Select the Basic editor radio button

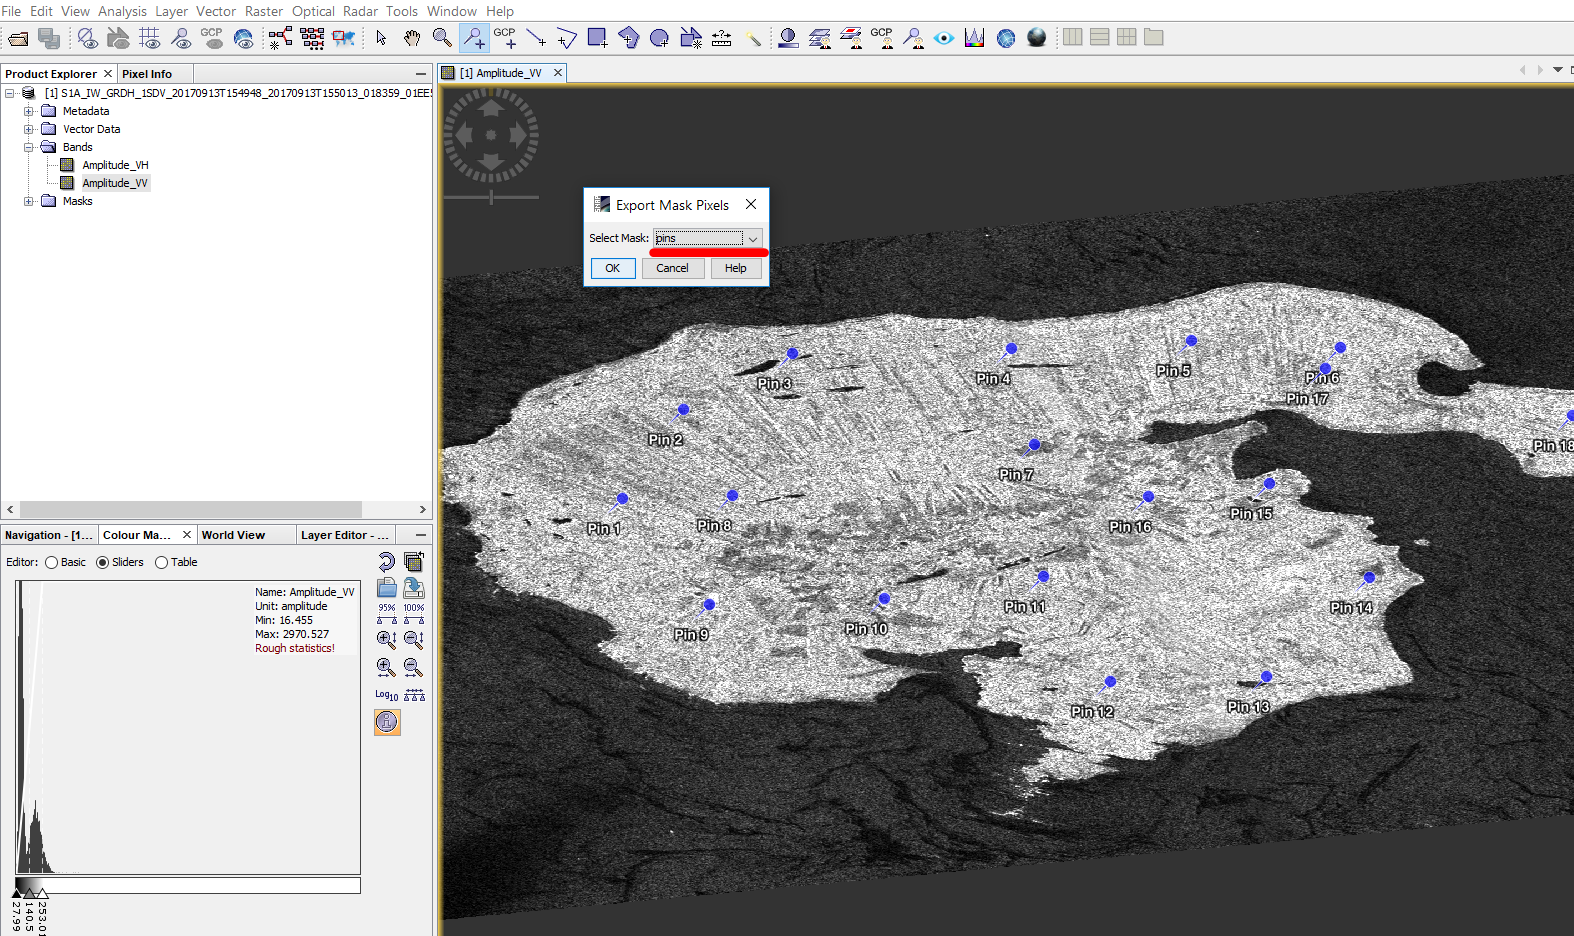click(x=52, y=563)
